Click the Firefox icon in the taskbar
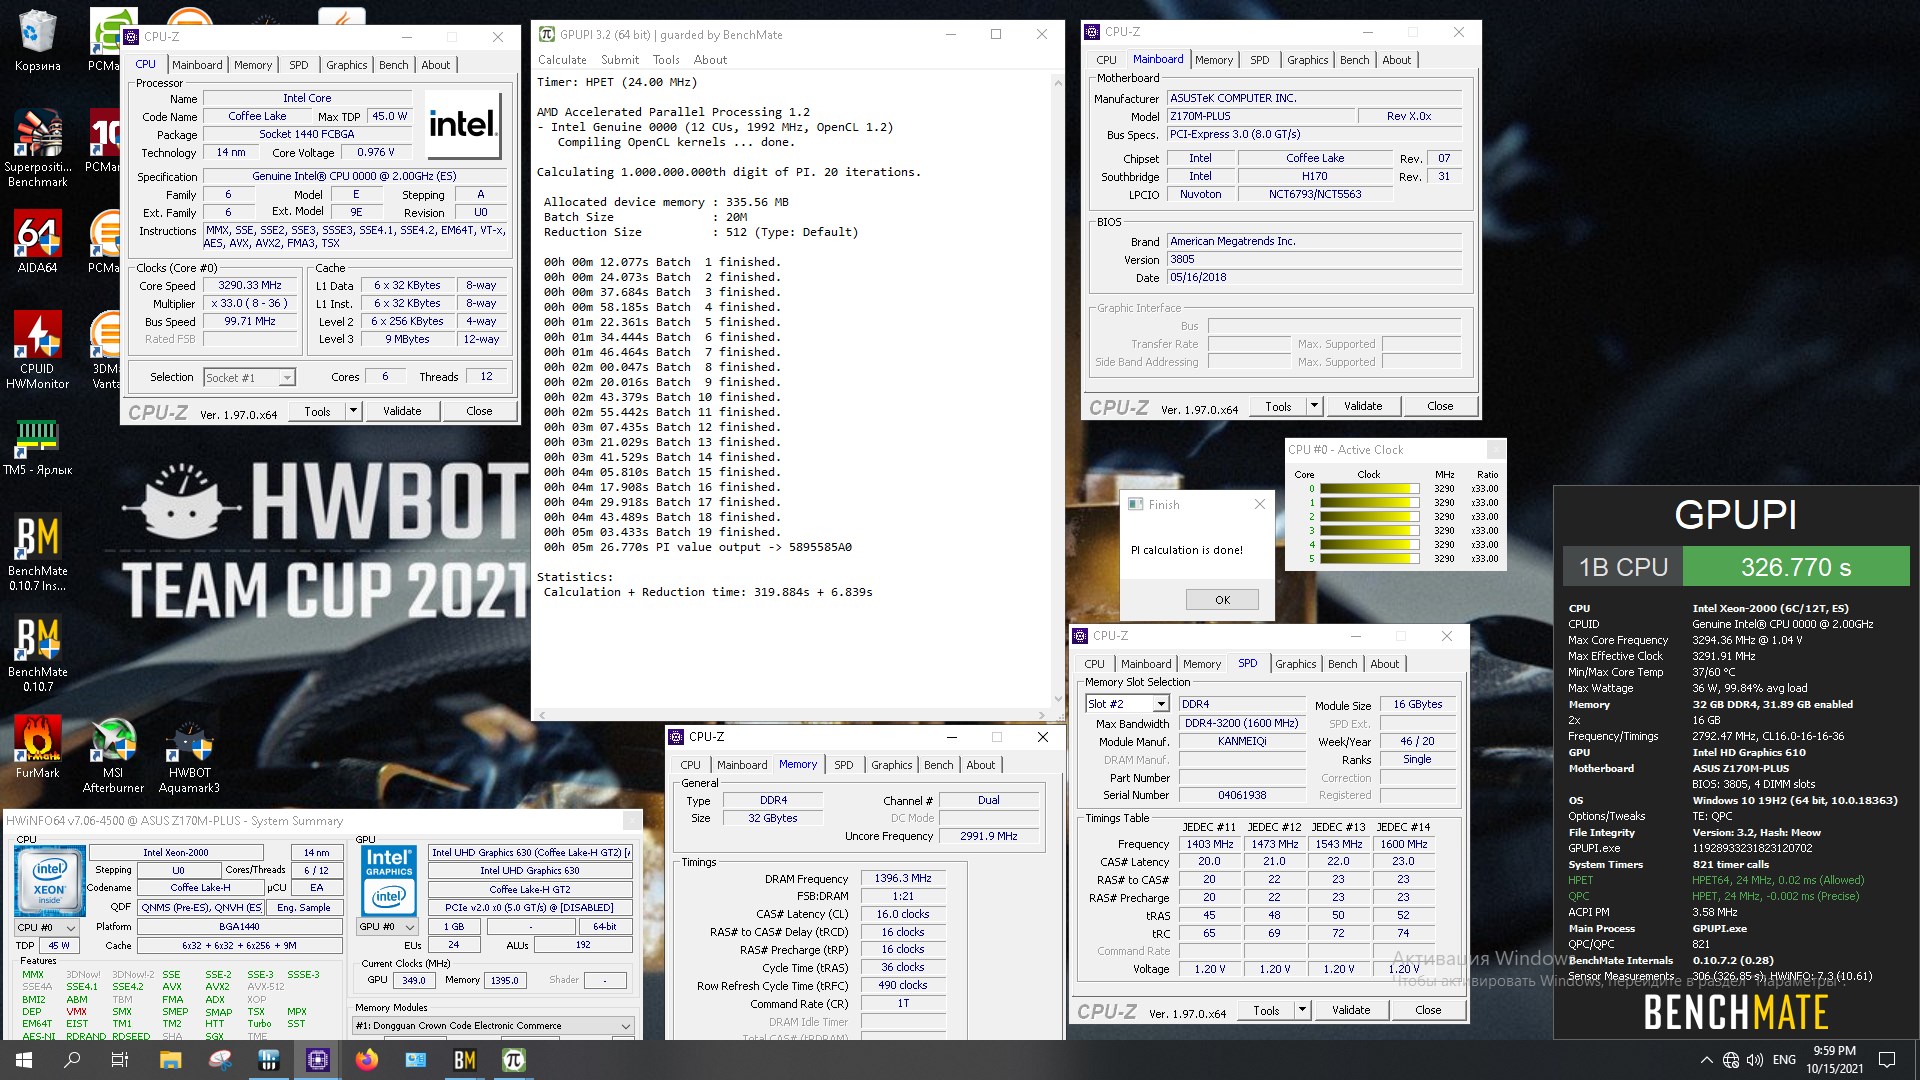 [367, 1060]
